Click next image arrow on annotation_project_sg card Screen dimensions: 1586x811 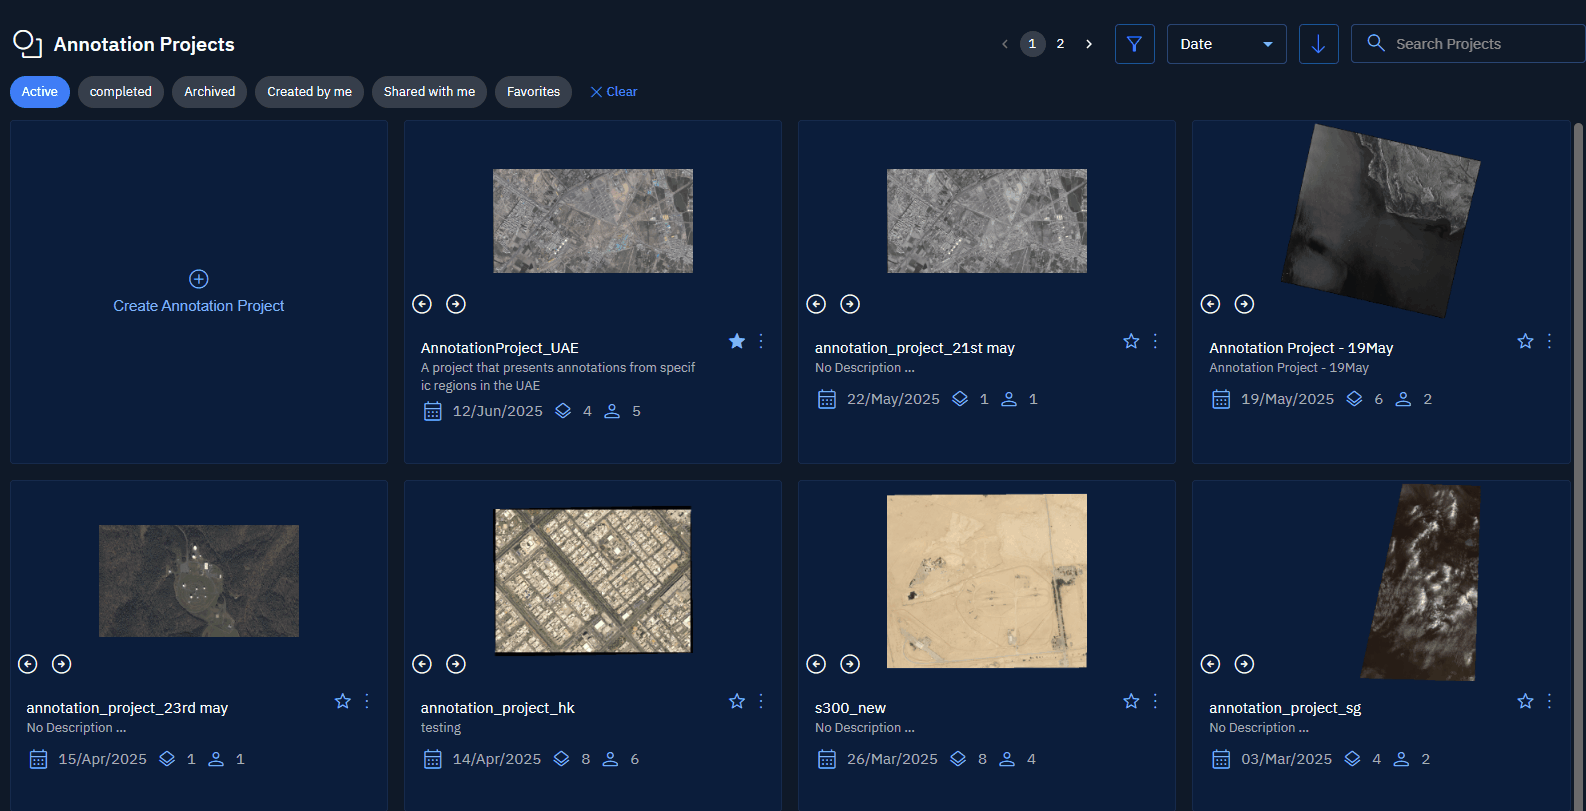click(x=1244, y=664)
